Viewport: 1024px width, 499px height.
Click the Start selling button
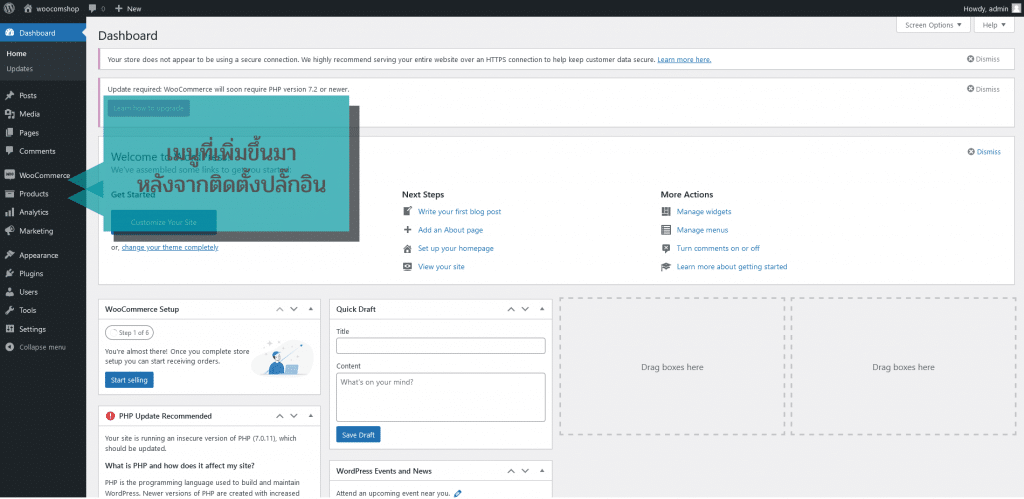tap(129, 380)
